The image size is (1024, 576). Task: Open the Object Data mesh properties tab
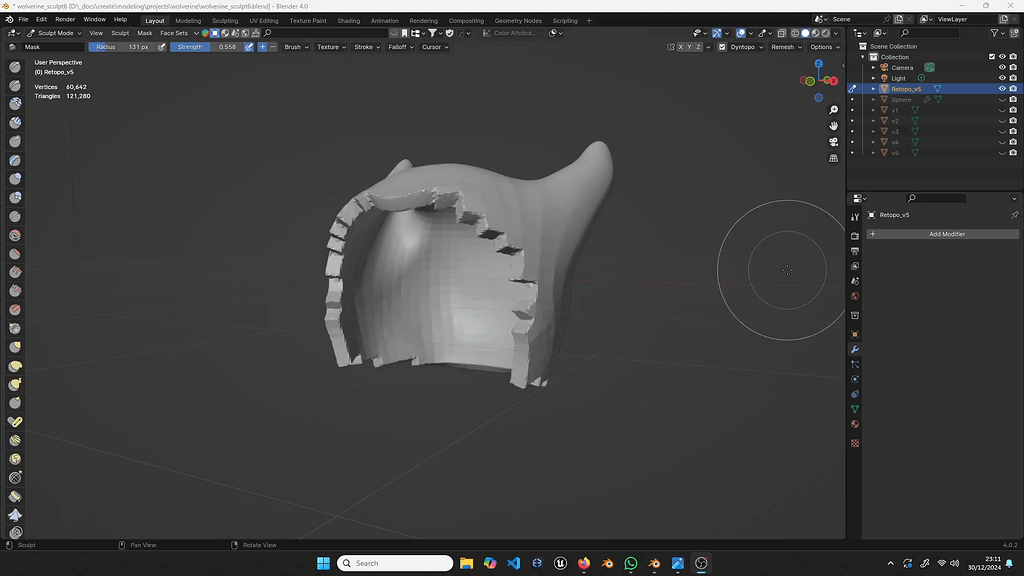click(x=855, y=409)
